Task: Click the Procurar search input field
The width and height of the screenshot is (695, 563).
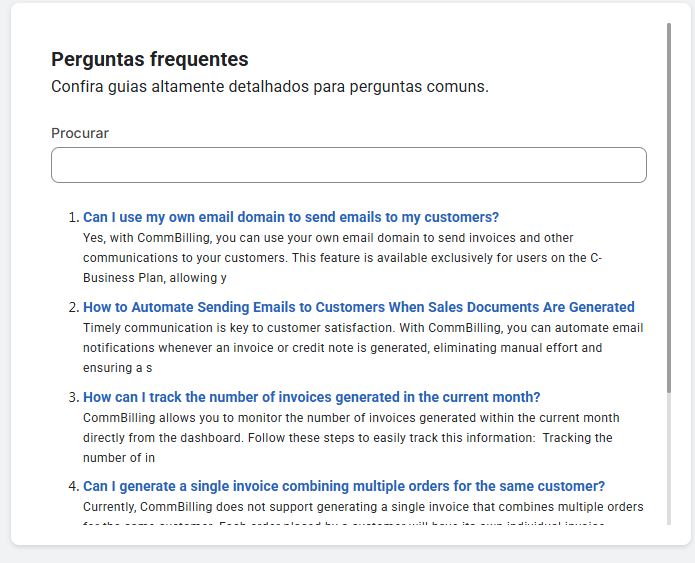Action: 348,166
